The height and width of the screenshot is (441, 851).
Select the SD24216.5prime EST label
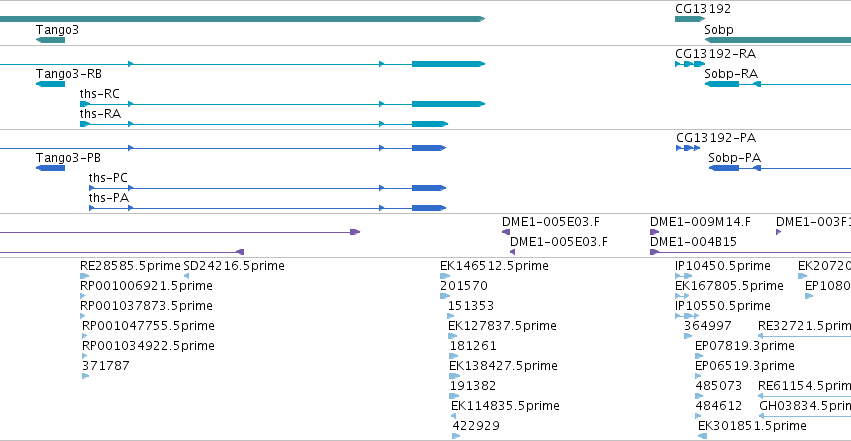click(234, 266)
